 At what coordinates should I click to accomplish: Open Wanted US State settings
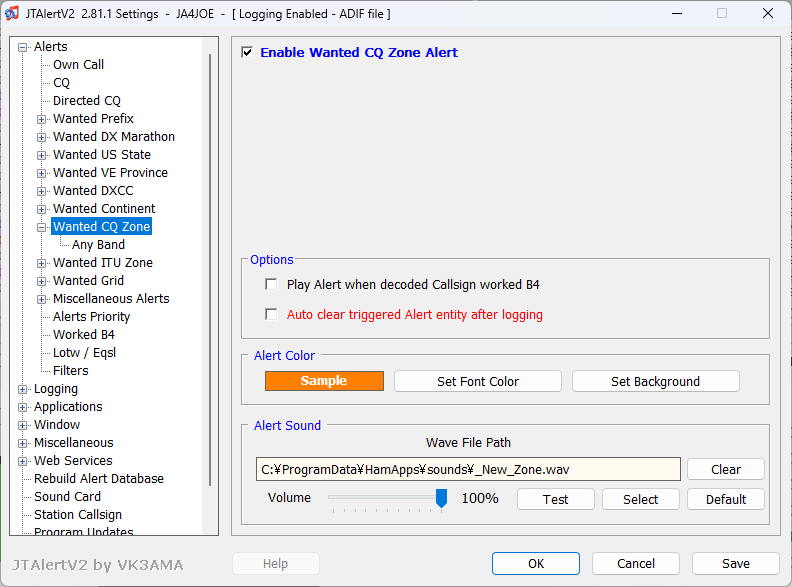pyautogui.click(x=102, y=155)
